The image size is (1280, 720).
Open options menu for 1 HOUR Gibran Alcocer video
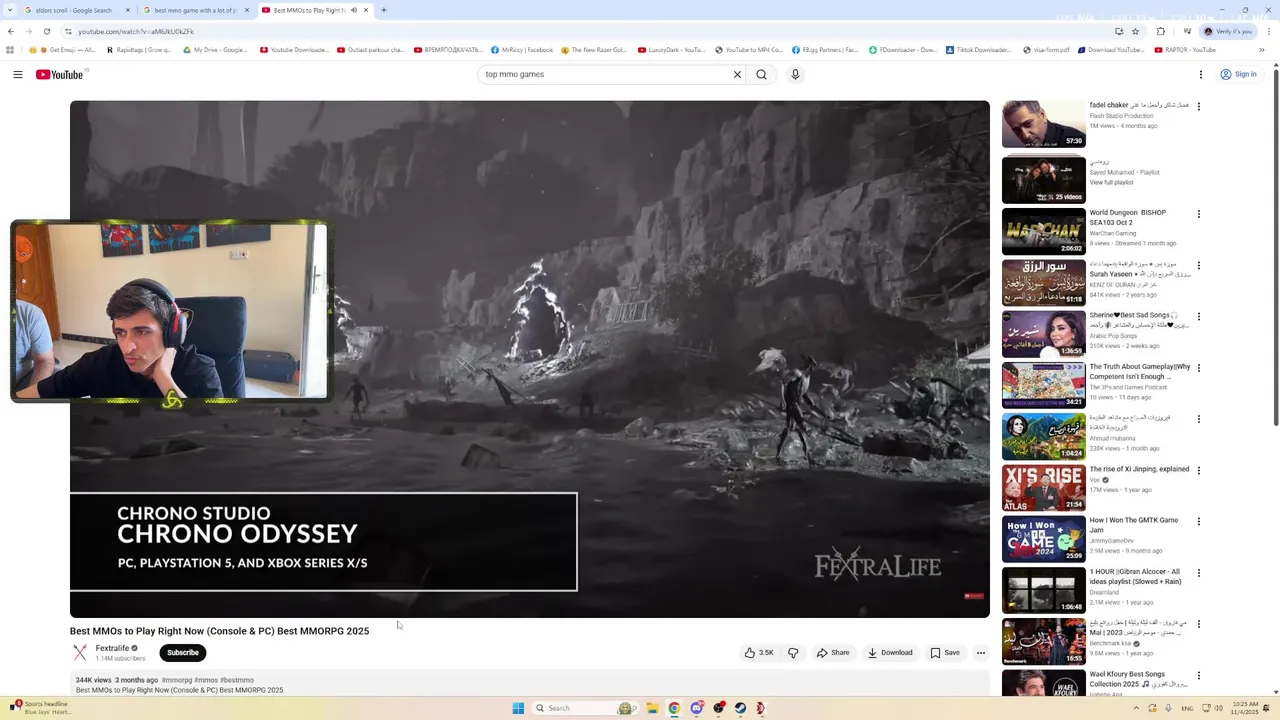coord(1199,573)
